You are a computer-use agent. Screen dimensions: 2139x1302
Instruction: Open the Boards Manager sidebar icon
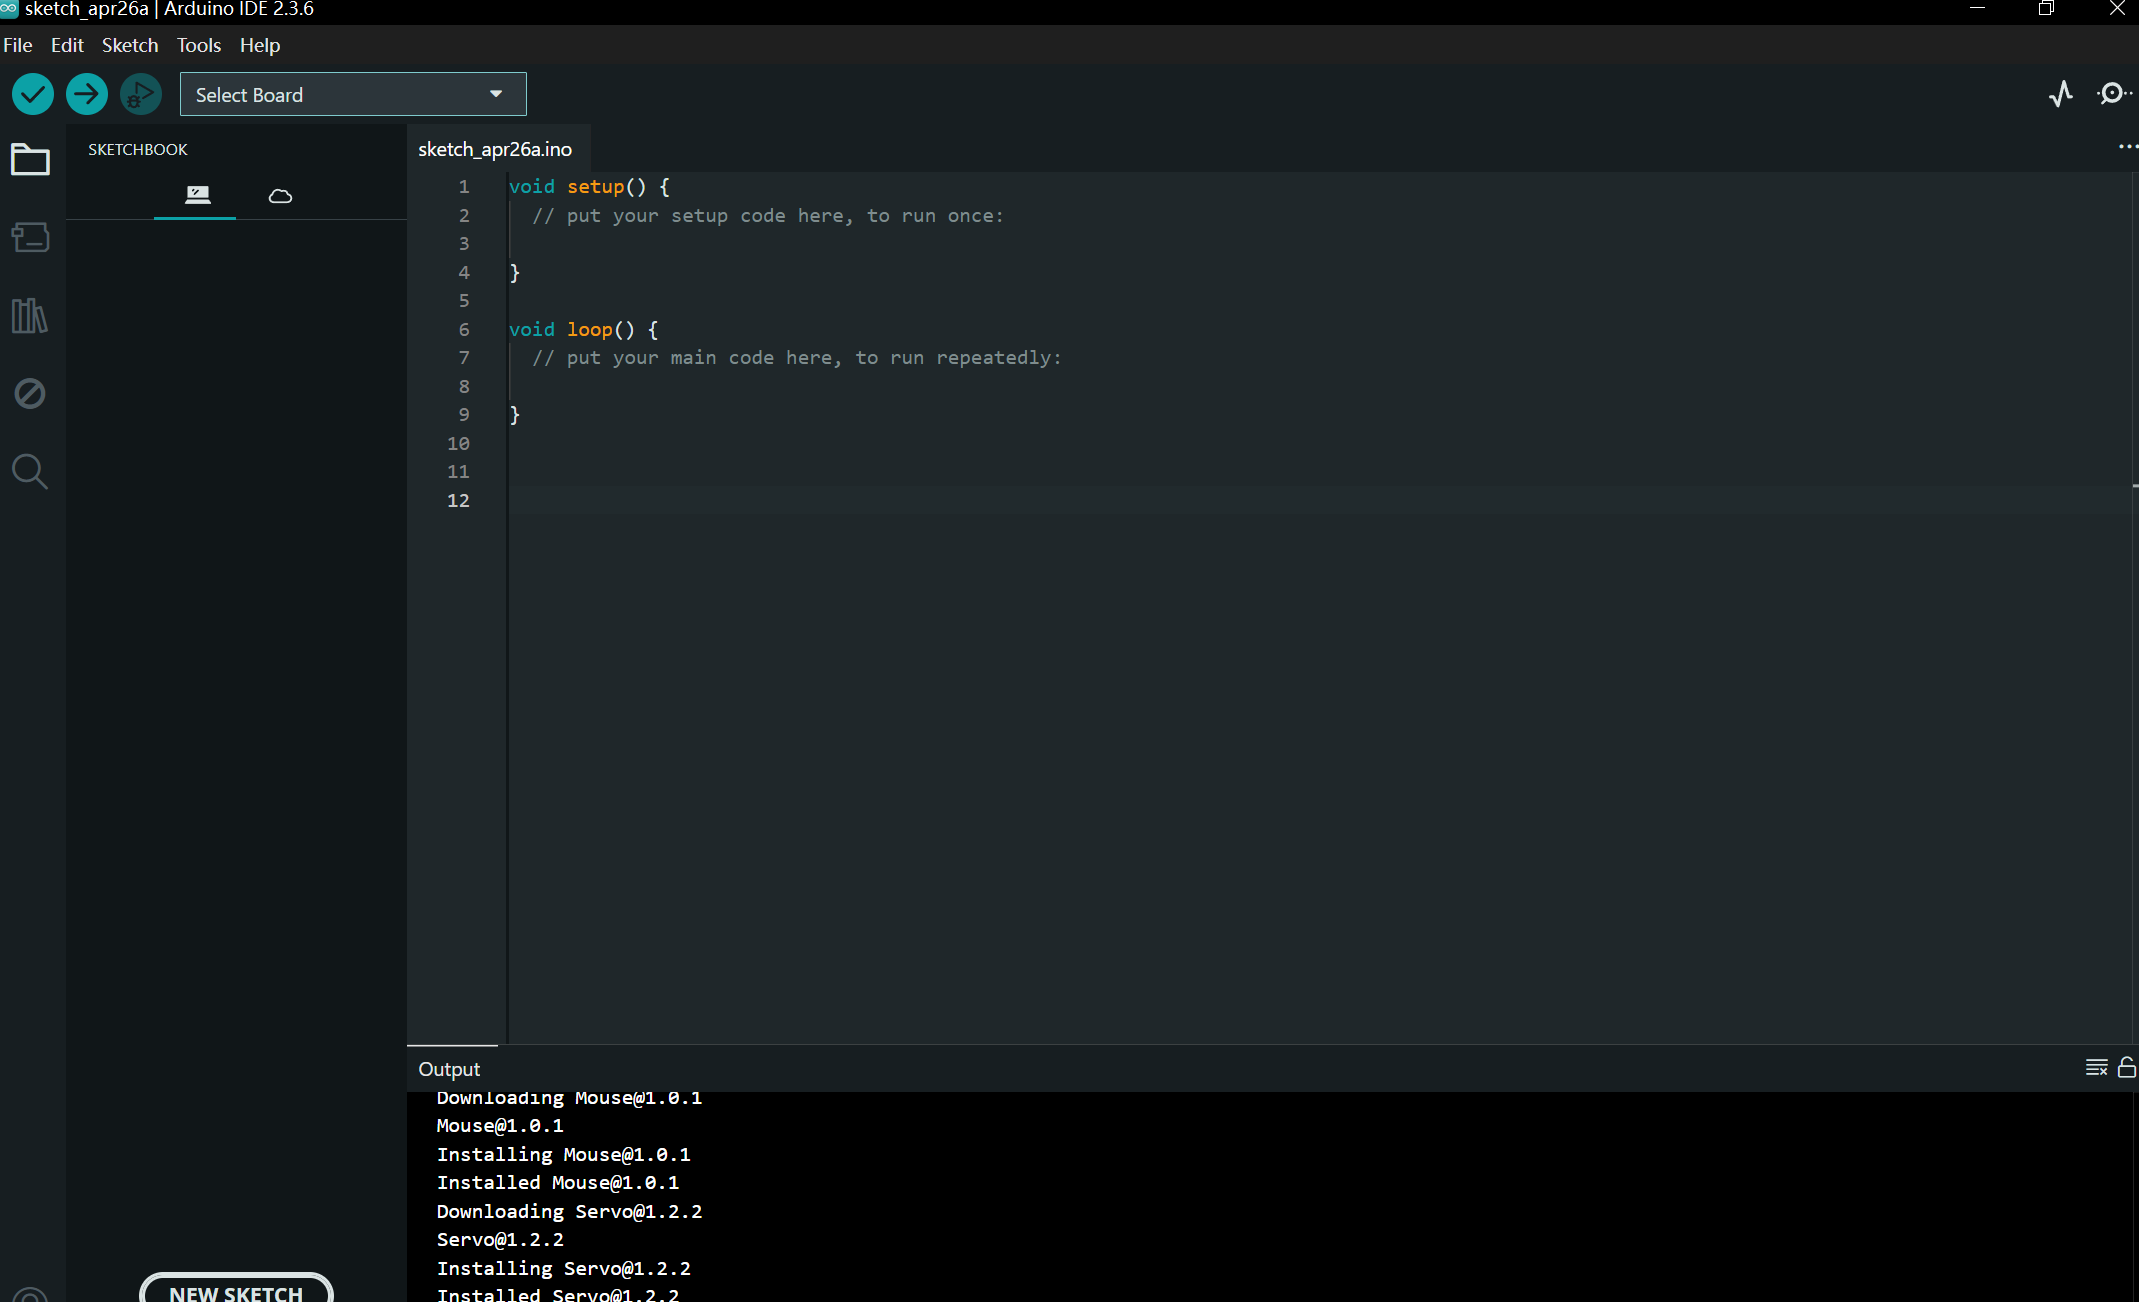30,238
